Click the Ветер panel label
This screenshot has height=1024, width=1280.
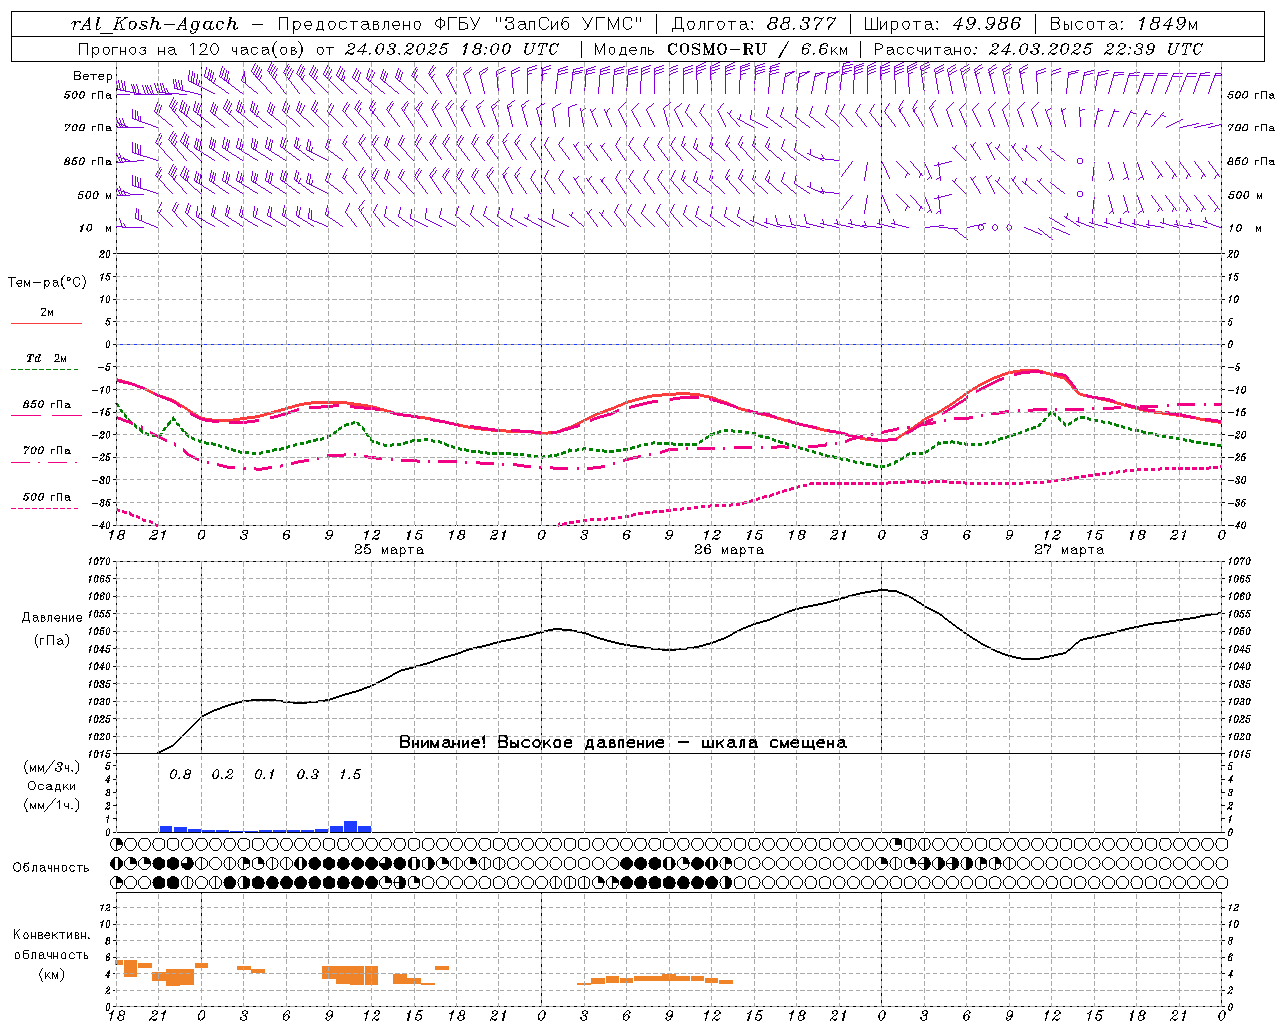click(x=92, y=76)
